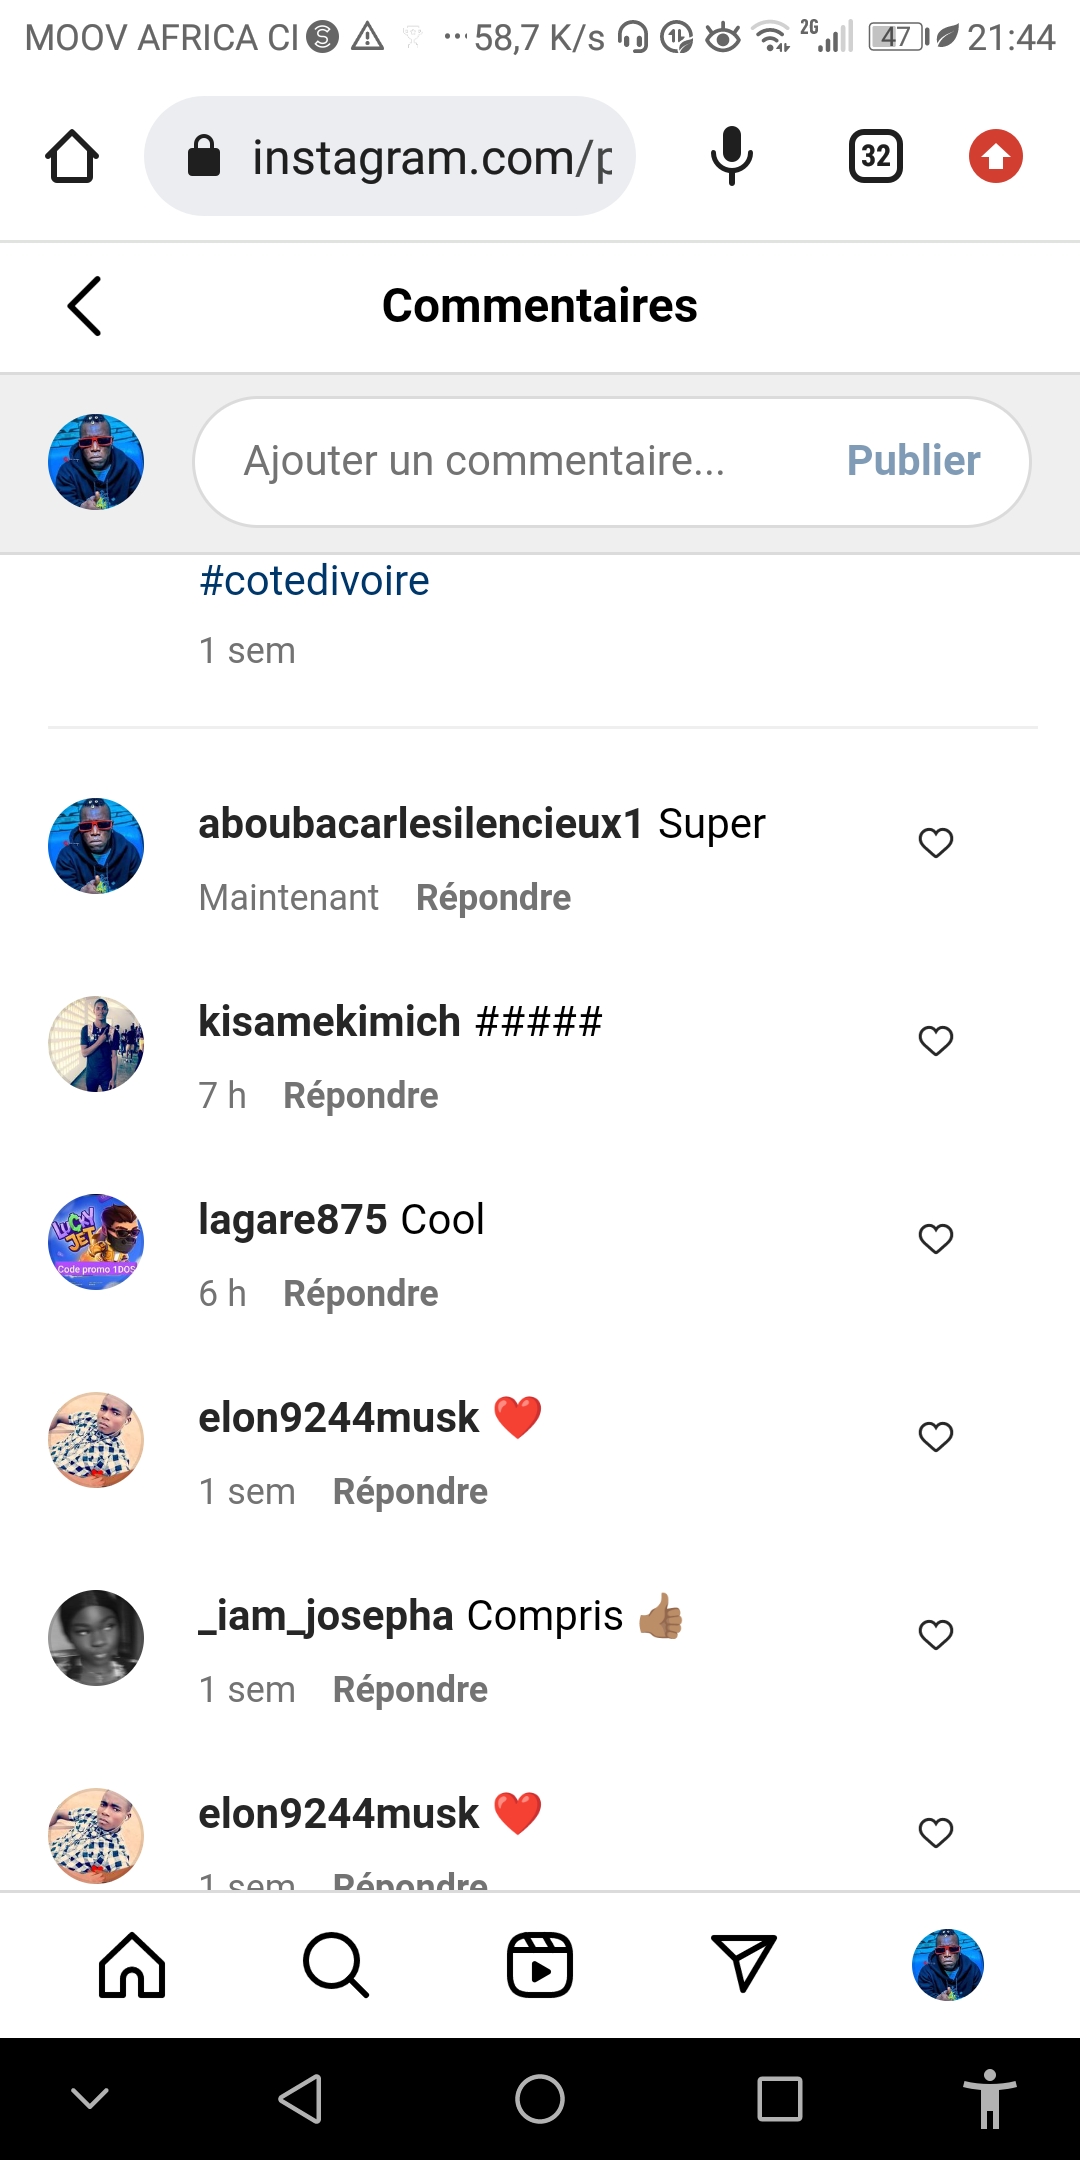1080x2160 pixels.
Task: Like _iam_josepha's Compris comment
Action: coord(936,1635)
